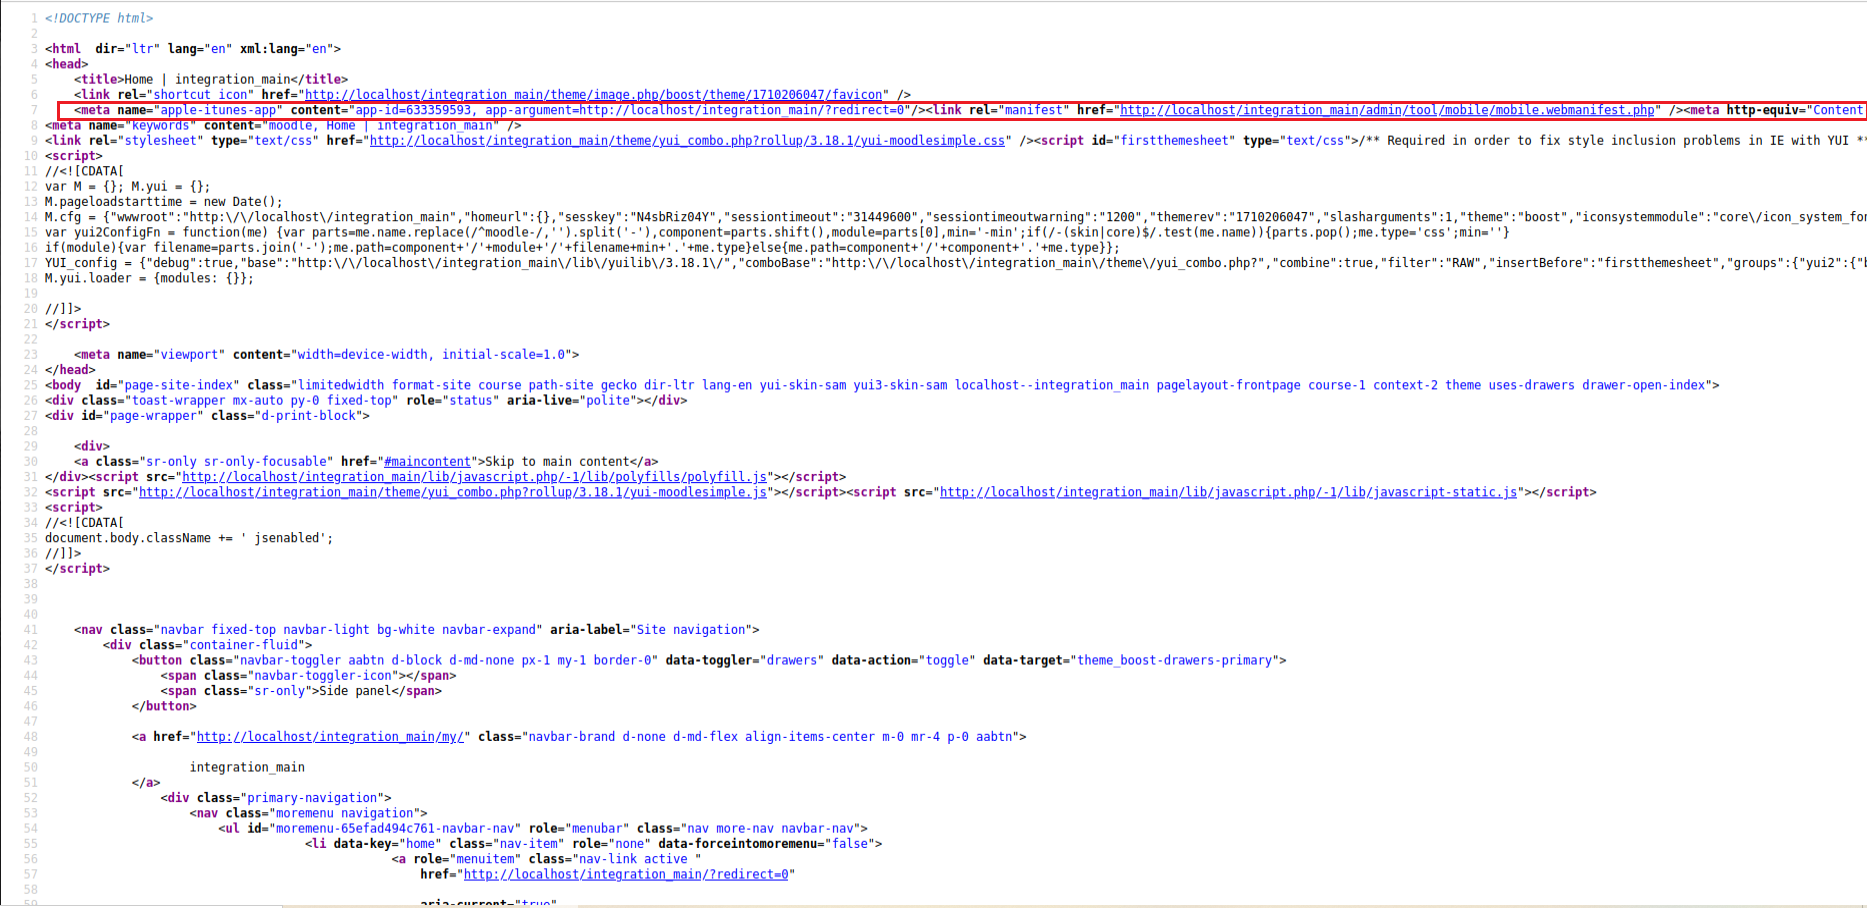Click the "document.body.className += ' jsenabled';" line
This screenshot has height=908, width=1867.
pos(189,538)
